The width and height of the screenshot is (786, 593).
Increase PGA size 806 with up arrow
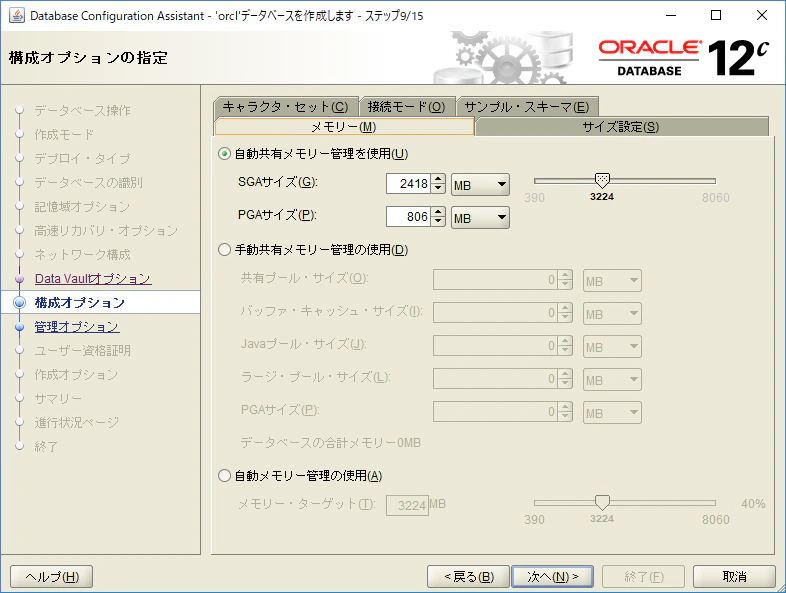[438, 212]
